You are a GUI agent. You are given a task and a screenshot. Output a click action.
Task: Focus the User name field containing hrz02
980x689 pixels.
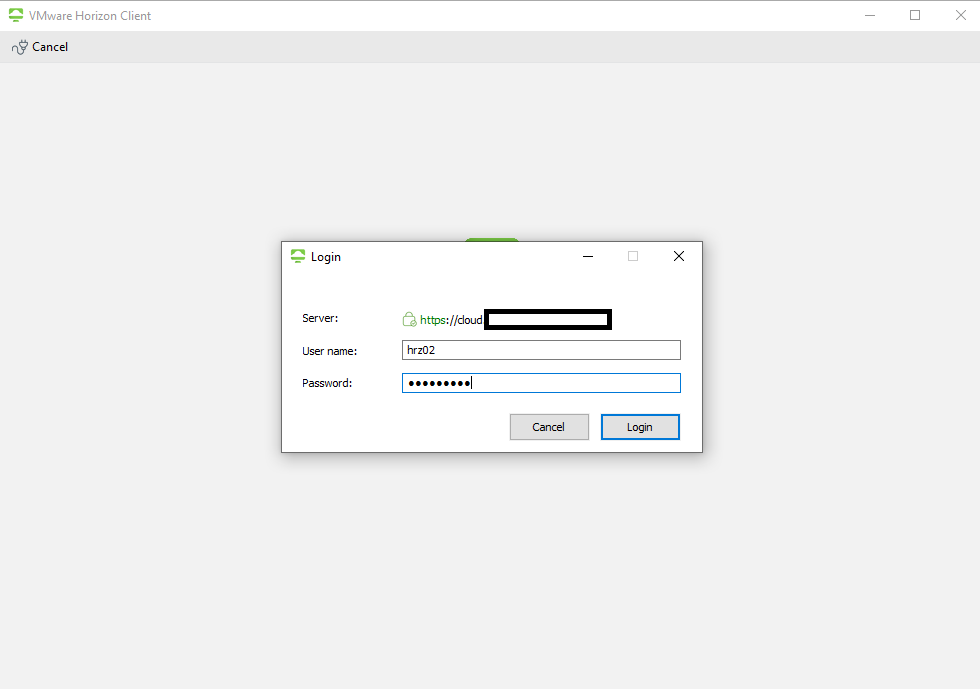[541, 350]
